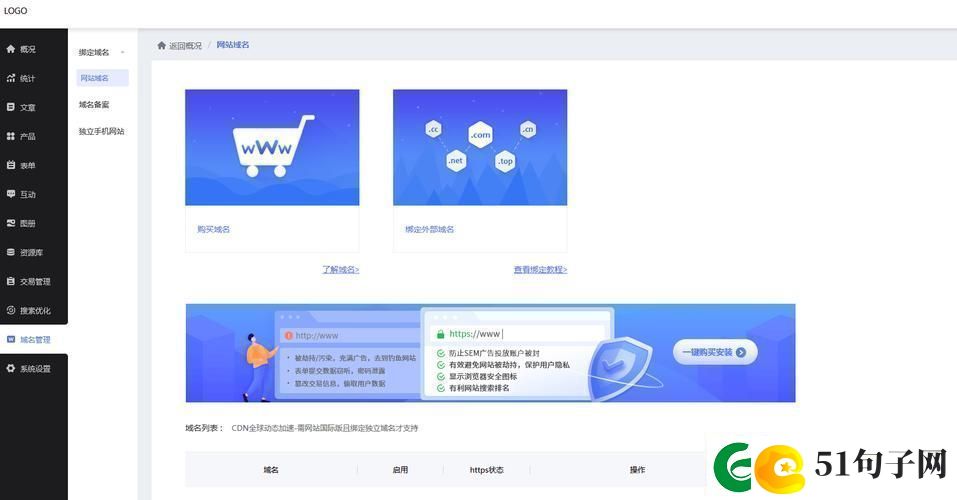This screenshot has height=500, width=957.
Task: Click the 绑定外部域名 card label
Action: click(430, 230)
